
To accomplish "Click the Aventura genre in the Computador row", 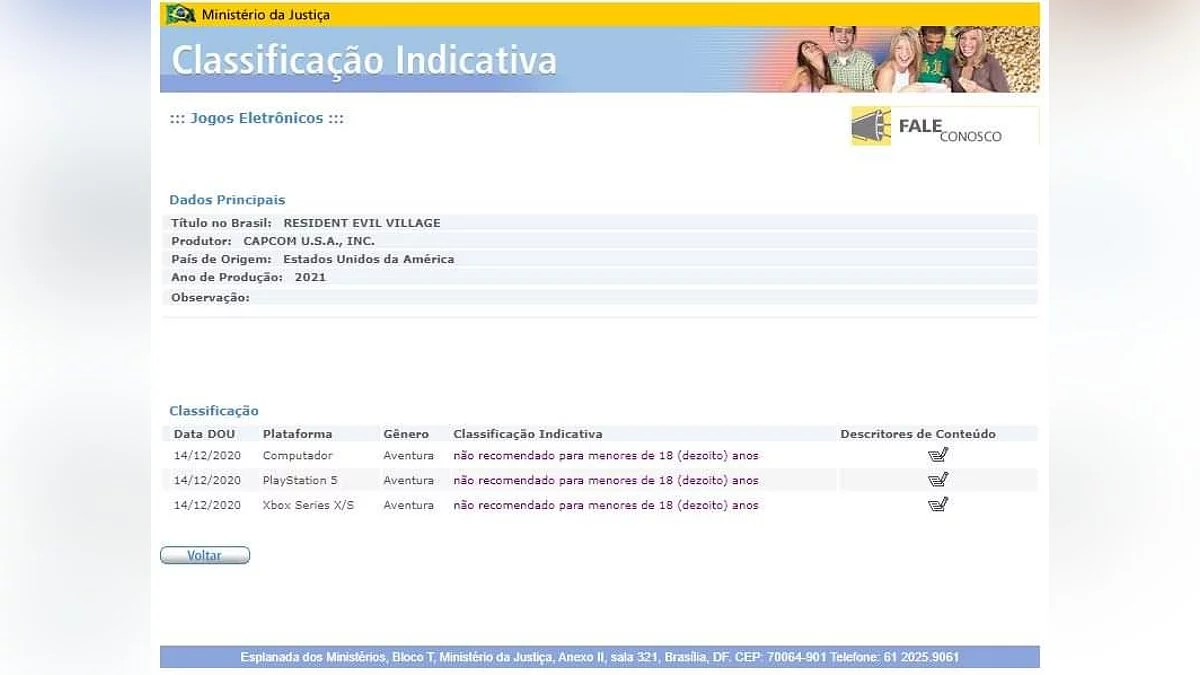I will 409,456.
